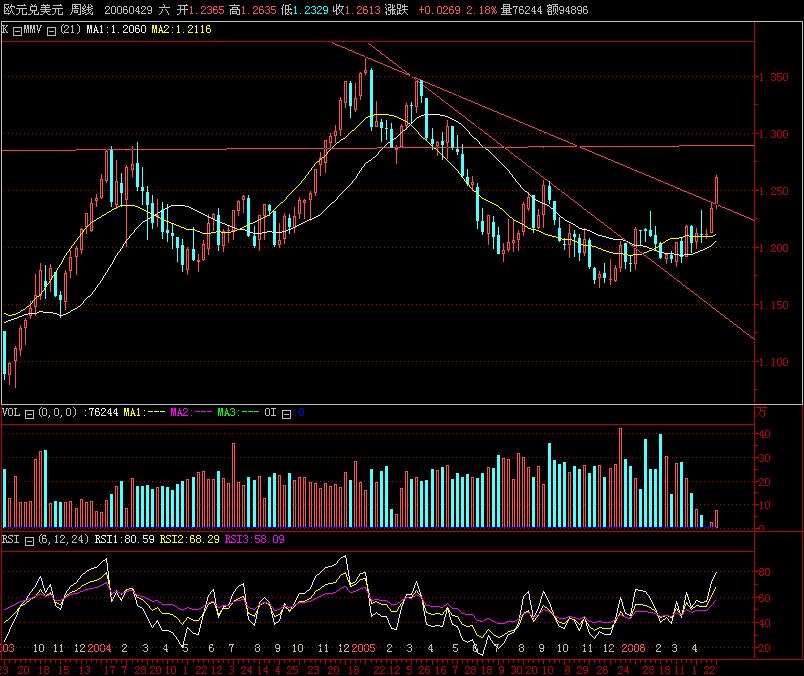Image resolution: width=804 pixels, height=676 pixels.
Task: Collapse the MMV panel using its small box
Action: click(50, 33)
